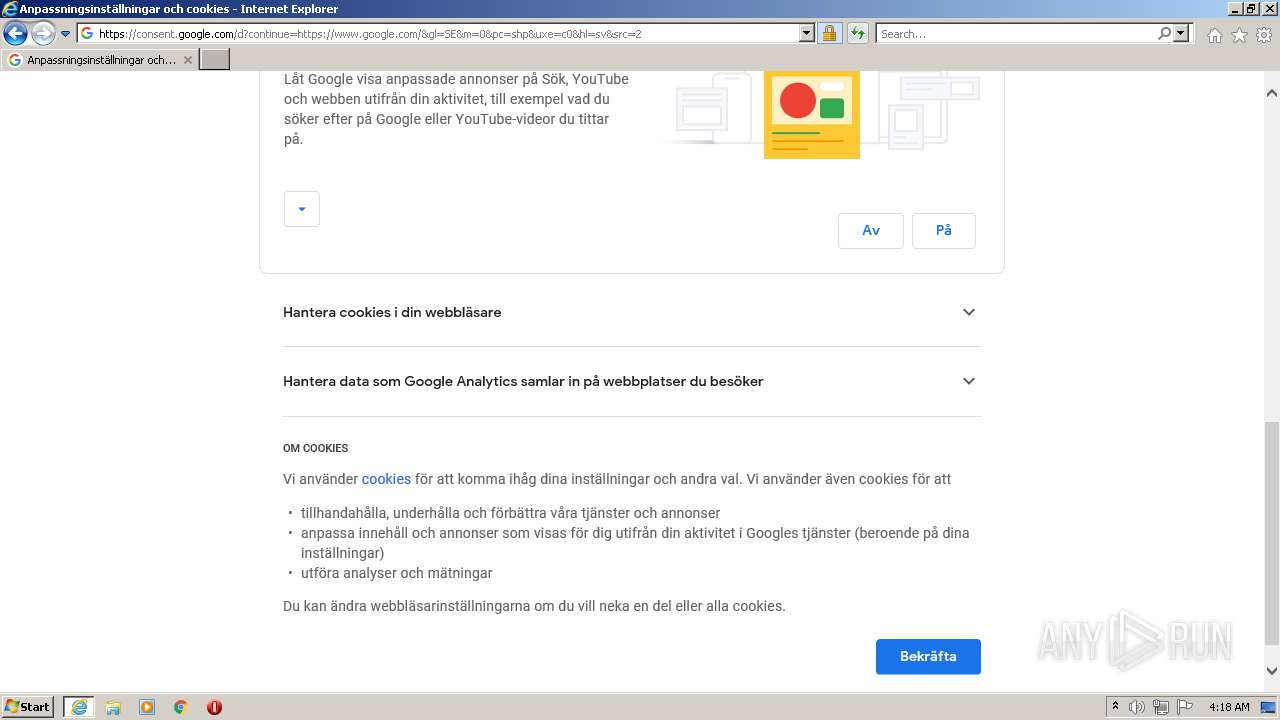
Task: Expand Hantera data som Google Analytics section
Action: tap(632, 381)
